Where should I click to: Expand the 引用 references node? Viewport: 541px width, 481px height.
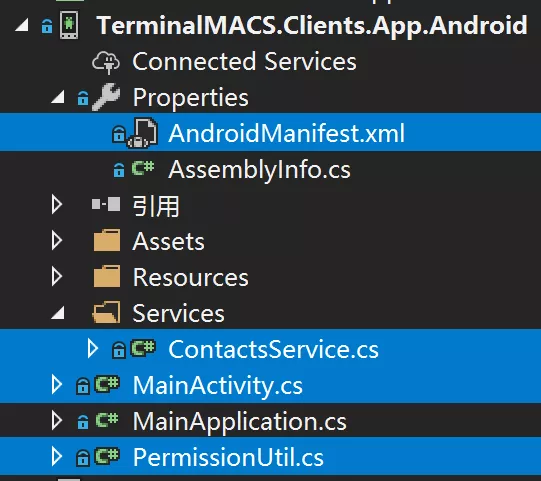pos(57,204)
